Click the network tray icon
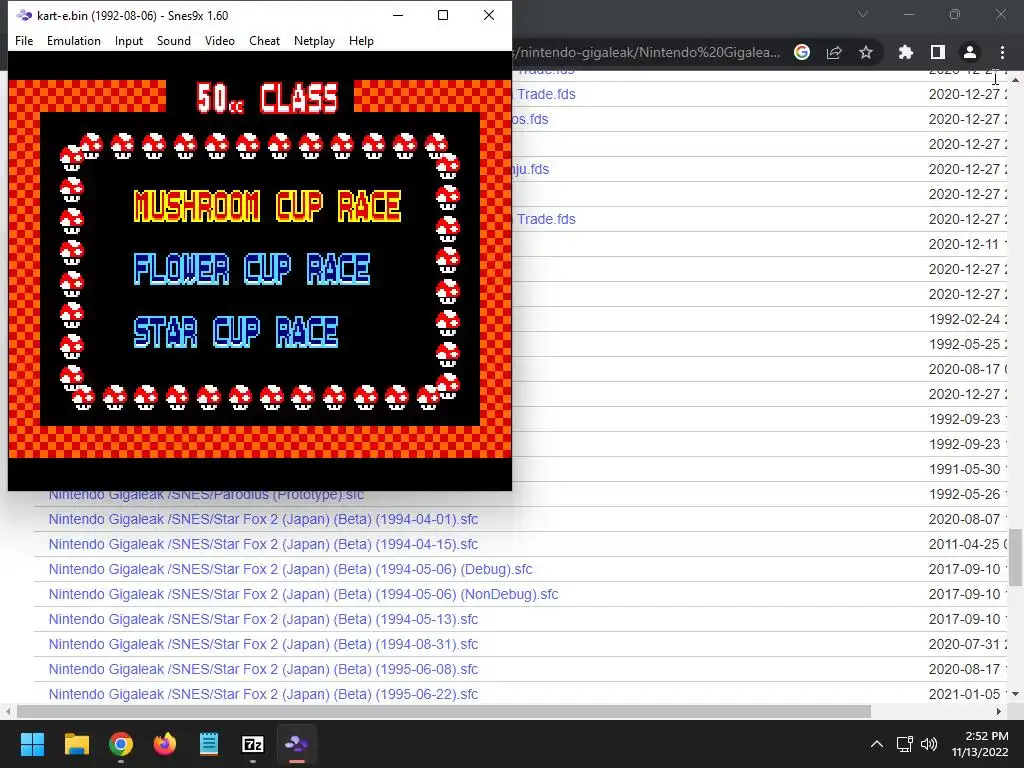Image resolution: width=1024 pixels, height=768 pixels. coord(904,744)
